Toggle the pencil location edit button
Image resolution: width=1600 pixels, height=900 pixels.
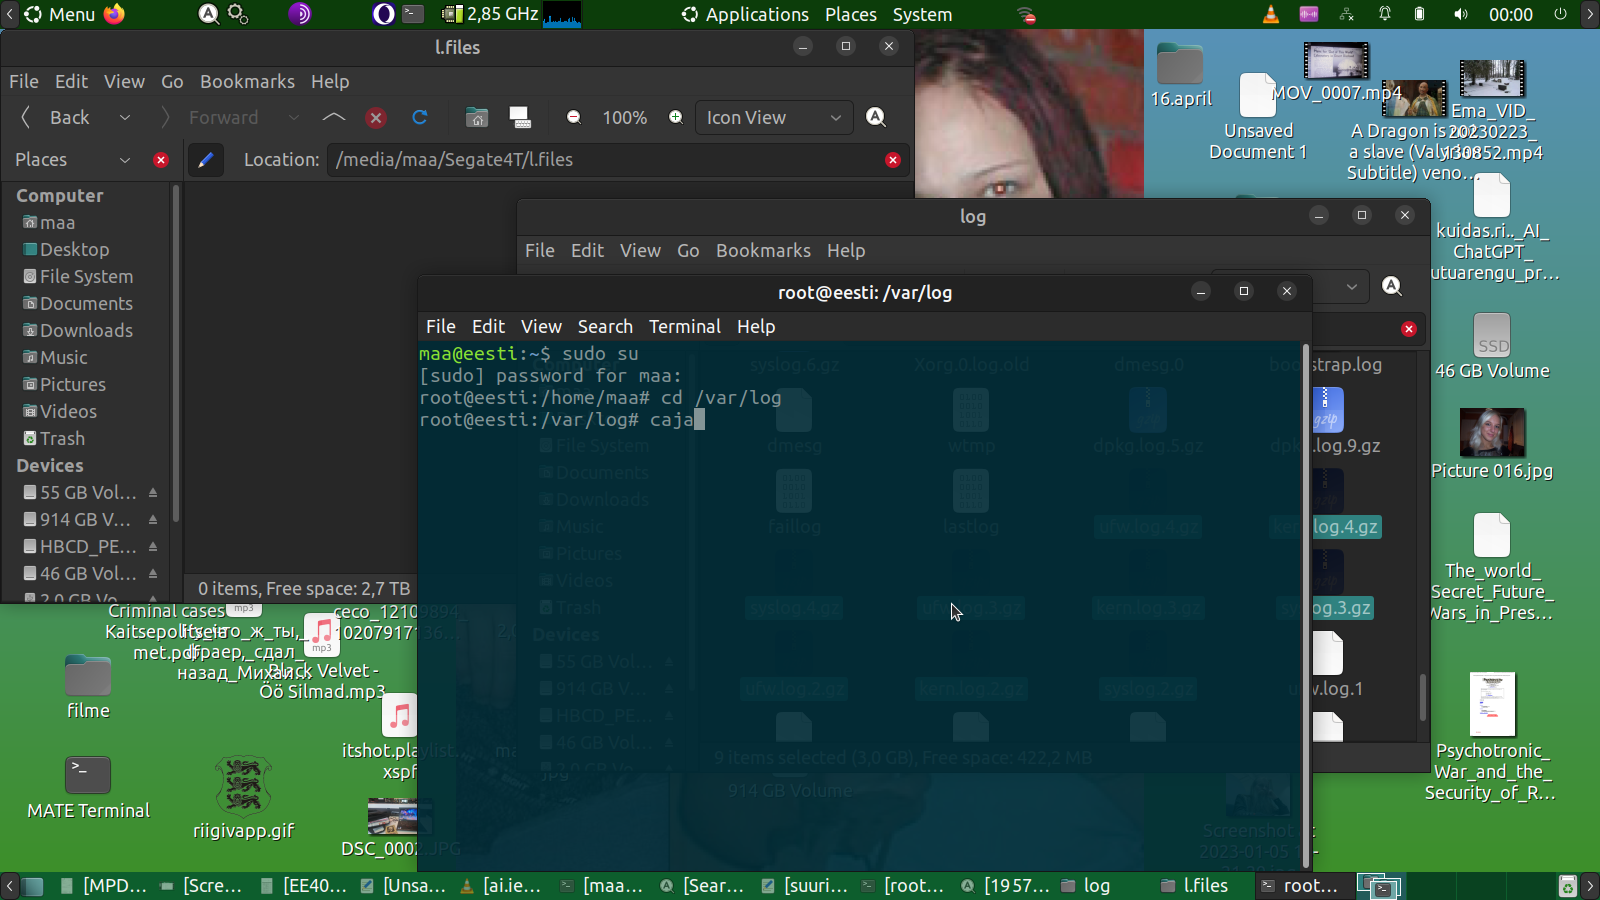point(205,160)
